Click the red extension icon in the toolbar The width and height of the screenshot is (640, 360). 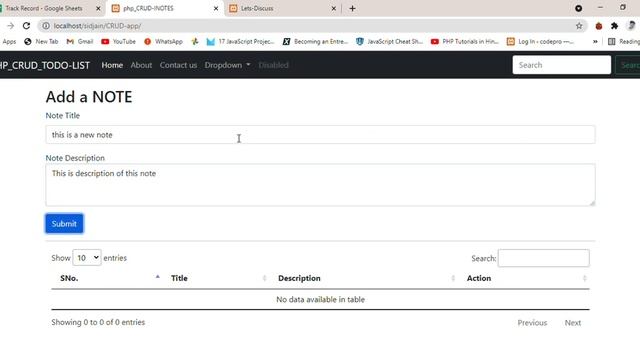click(598, 26)
